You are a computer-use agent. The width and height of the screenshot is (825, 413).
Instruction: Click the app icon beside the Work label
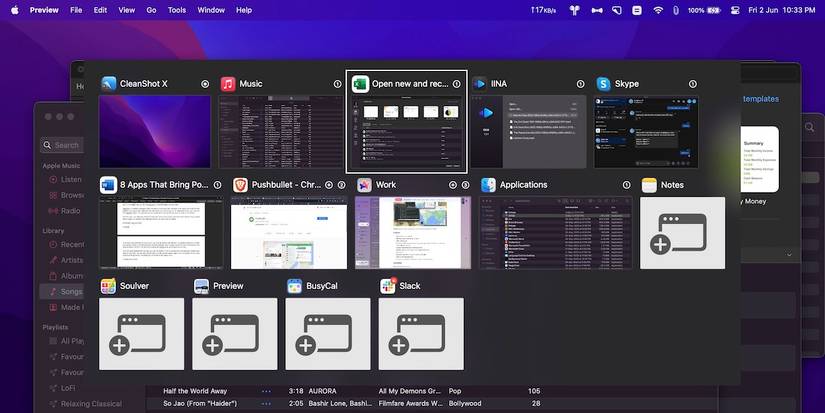click(364, 185)
